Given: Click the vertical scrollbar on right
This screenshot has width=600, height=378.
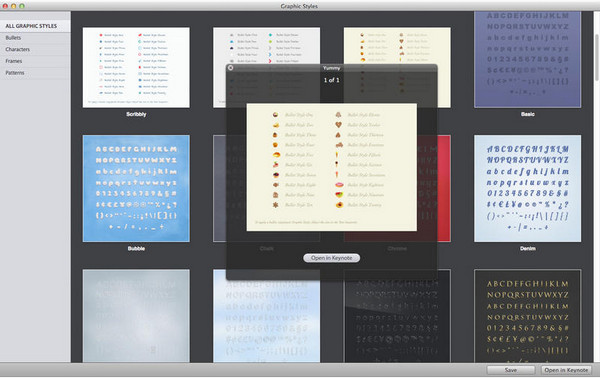Looking at the screenshot, I should [x=596, y=57].
